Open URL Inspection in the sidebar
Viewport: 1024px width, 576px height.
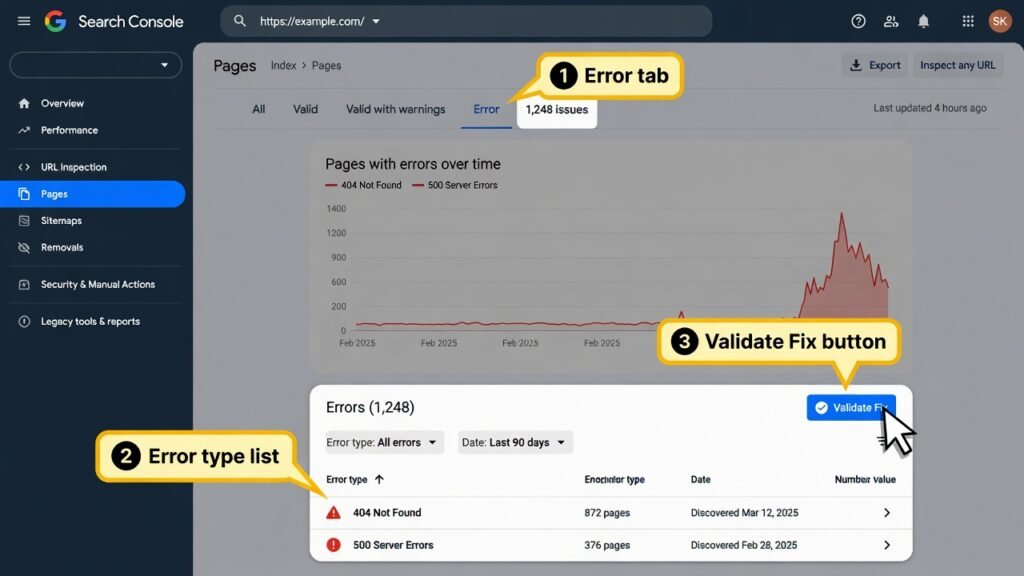74,167
